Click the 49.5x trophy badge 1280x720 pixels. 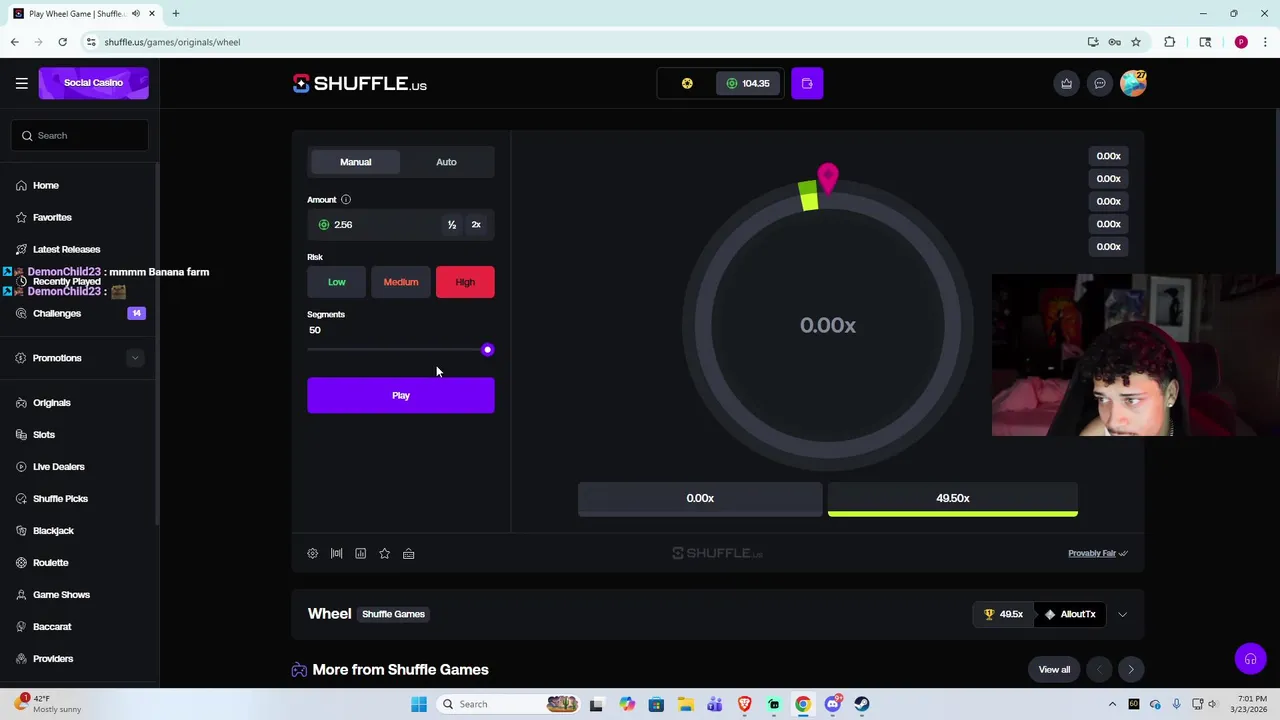[1003, 614]
